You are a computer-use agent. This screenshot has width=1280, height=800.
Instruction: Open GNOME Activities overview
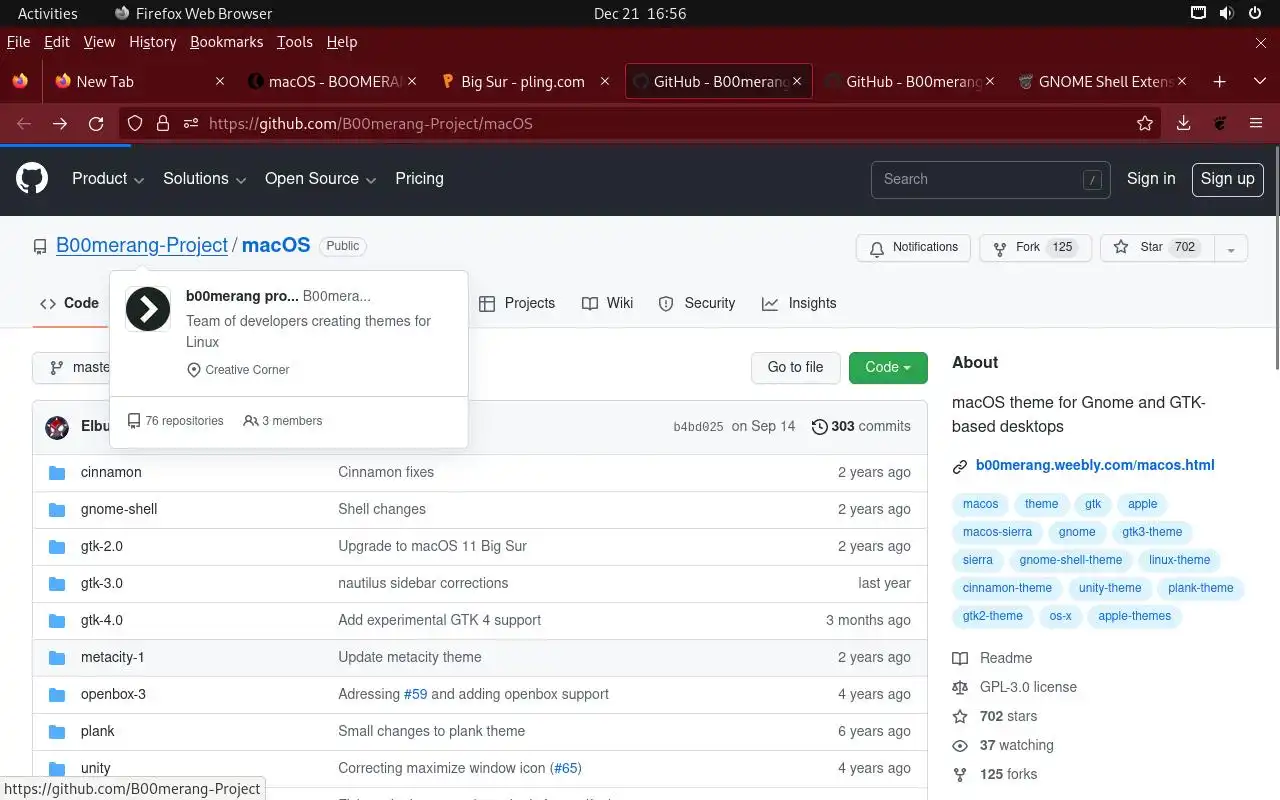47,13
